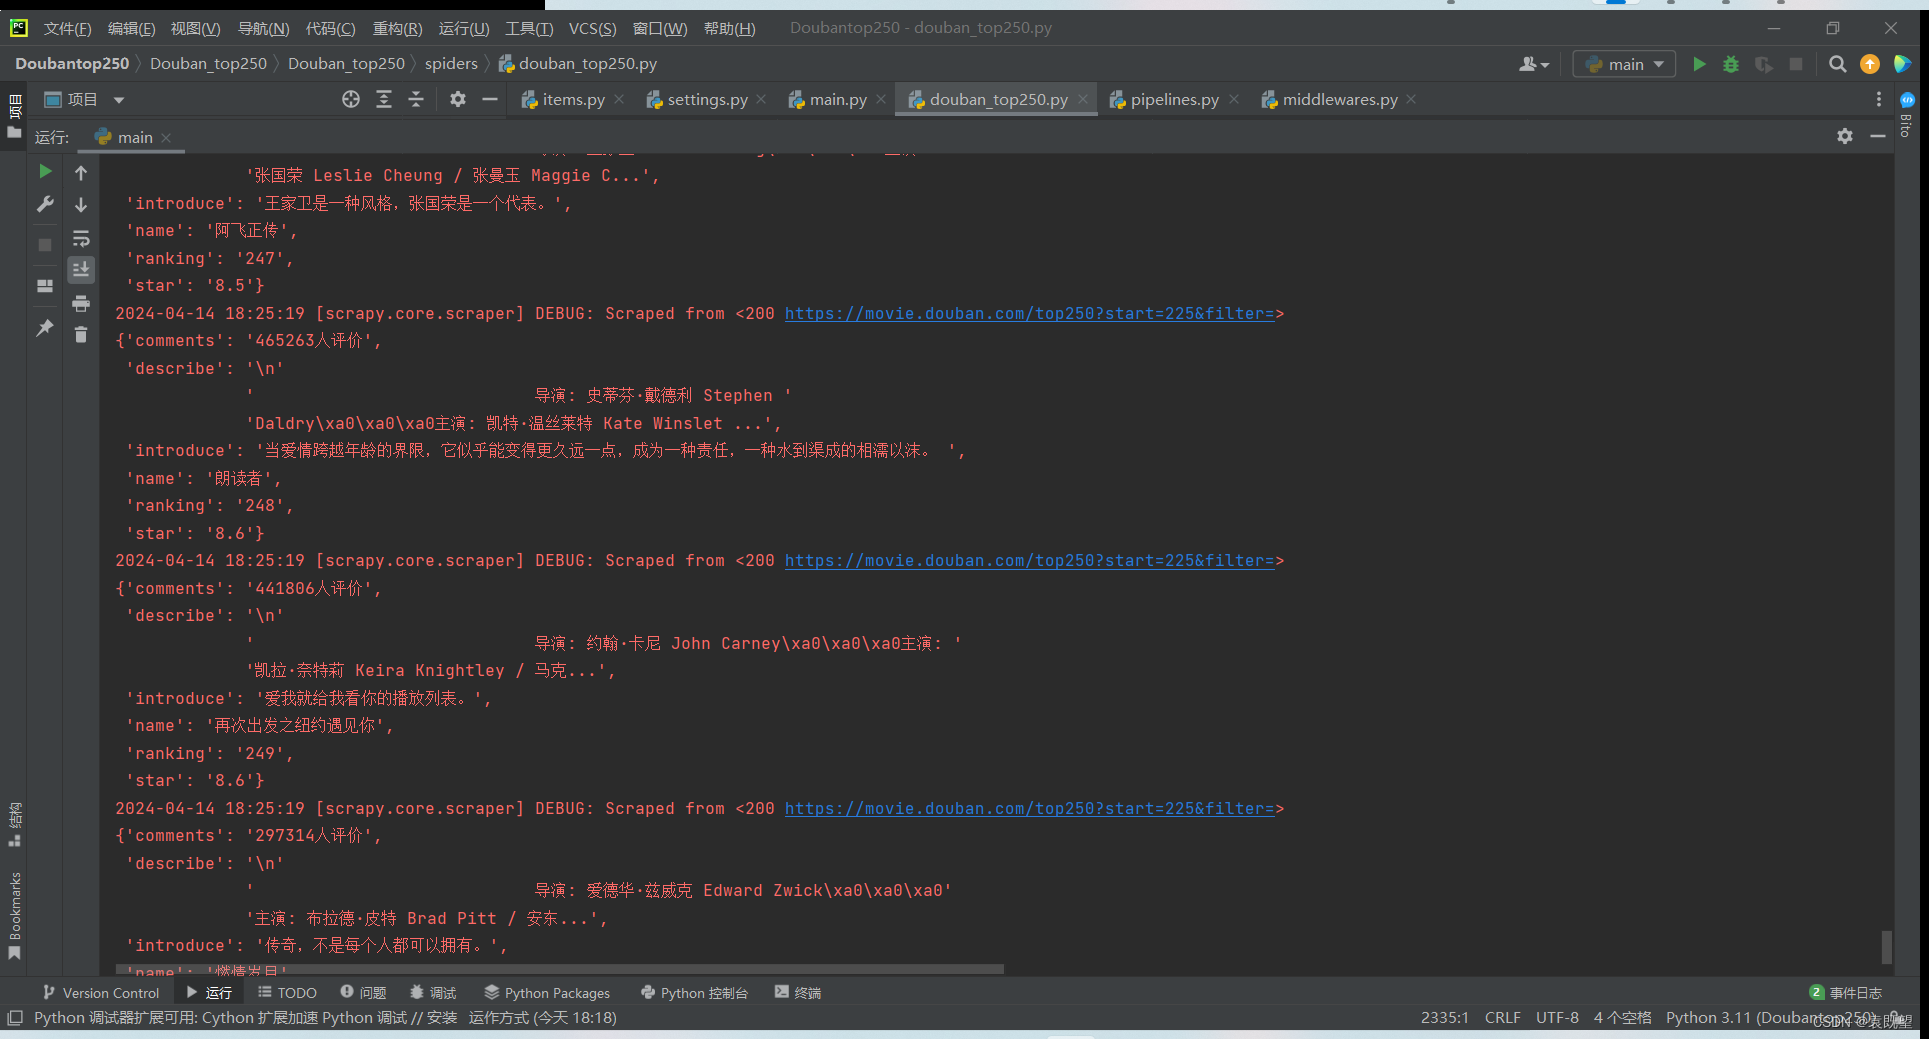This screenshot has width=1929, height=1039.
Task: Open the 编辑(E) menu
Action: 131,28
